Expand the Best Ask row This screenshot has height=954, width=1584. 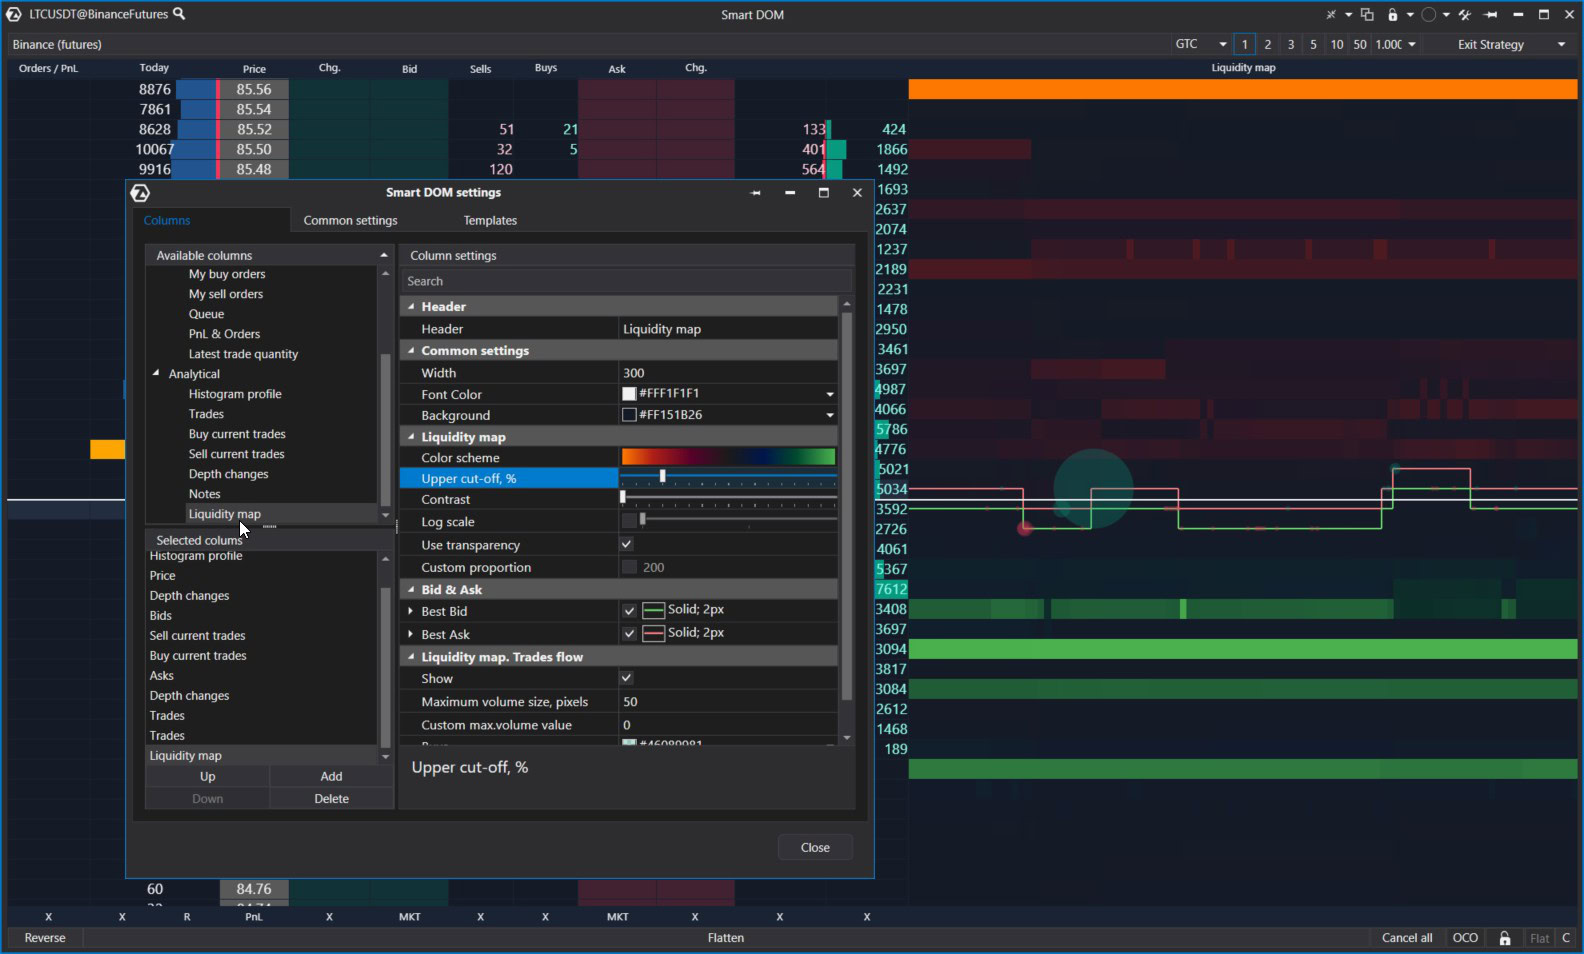410,634
